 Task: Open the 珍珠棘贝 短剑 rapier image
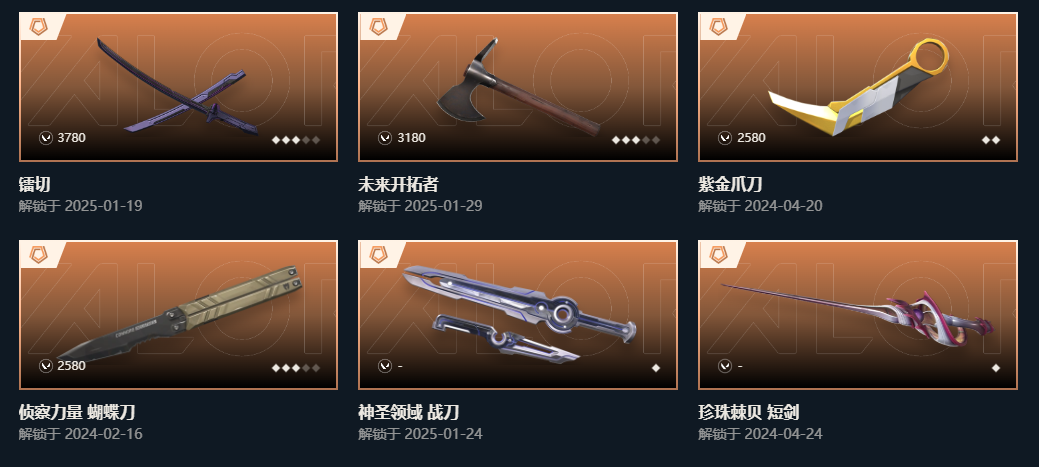coord(858,315)
